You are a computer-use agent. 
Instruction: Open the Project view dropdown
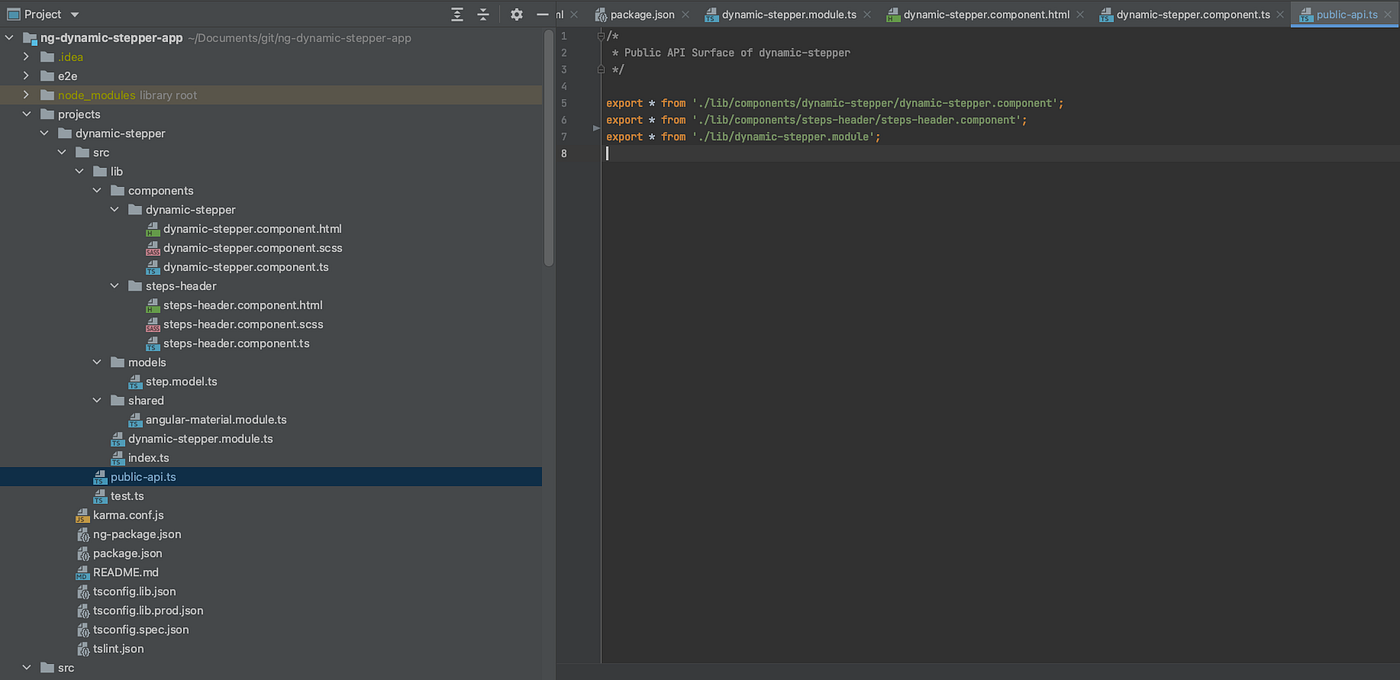point(75,14)
